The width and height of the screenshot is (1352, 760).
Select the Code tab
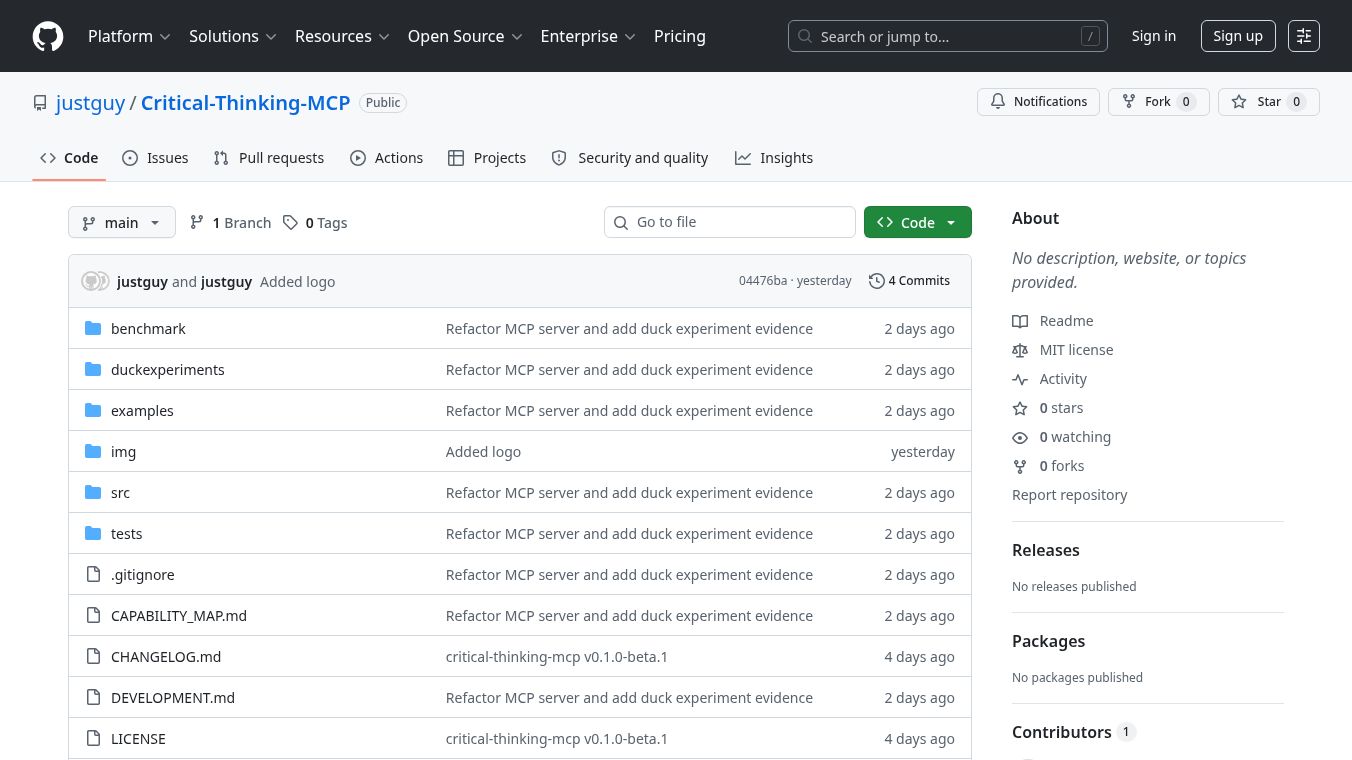69,158
